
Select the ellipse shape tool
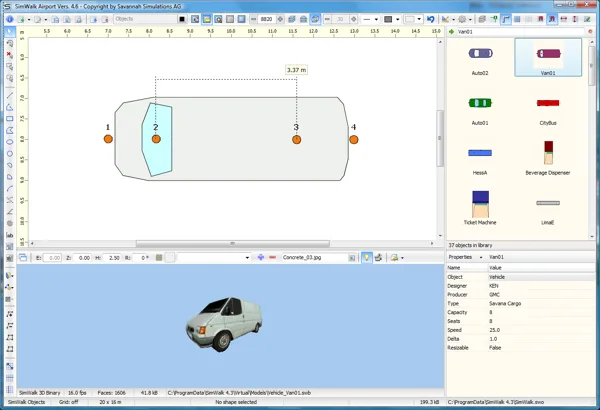pos(10,142)
